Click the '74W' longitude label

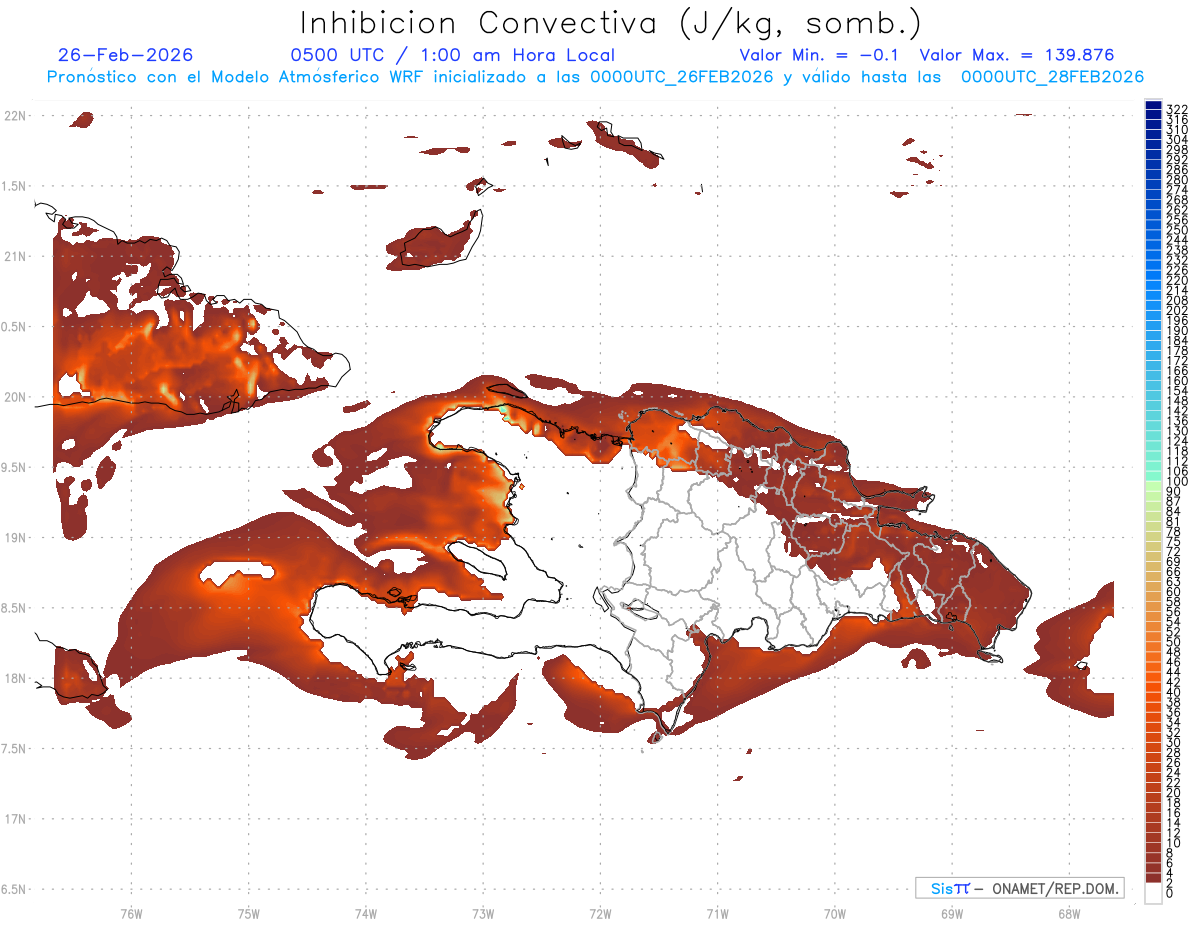coord(366,913)
